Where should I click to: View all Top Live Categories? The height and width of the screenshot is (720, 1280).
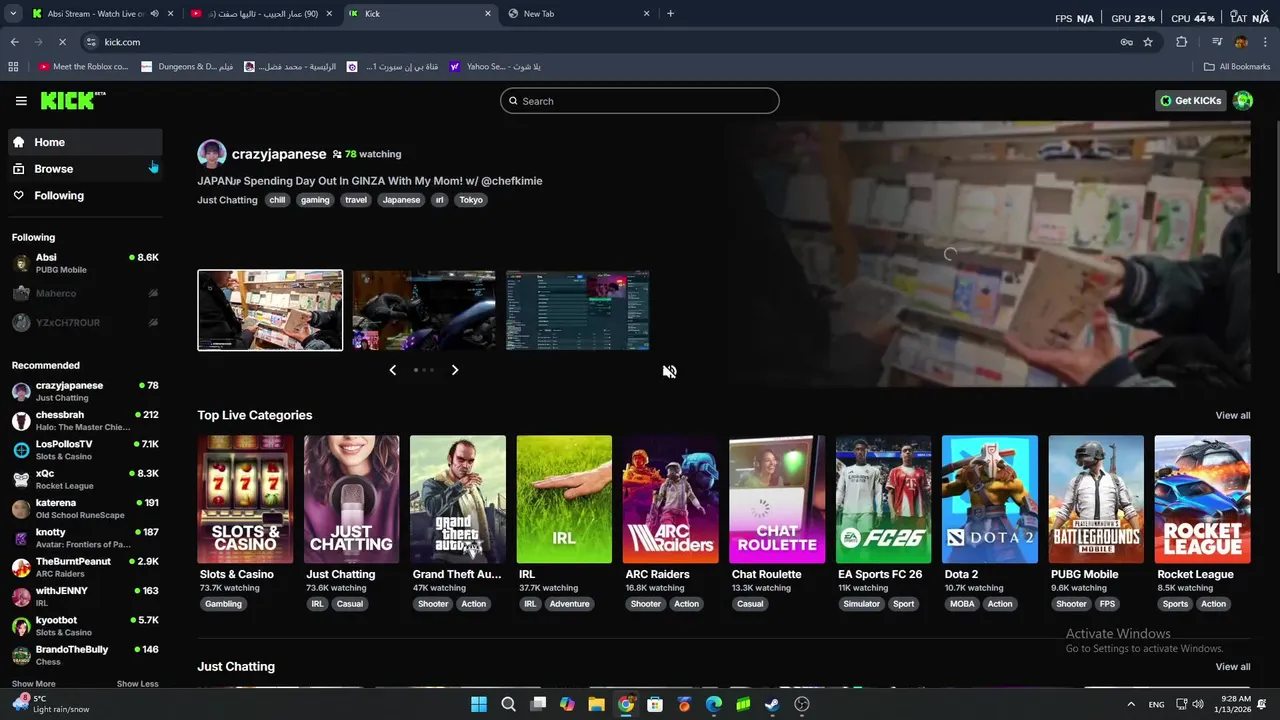click(1233, 415)
